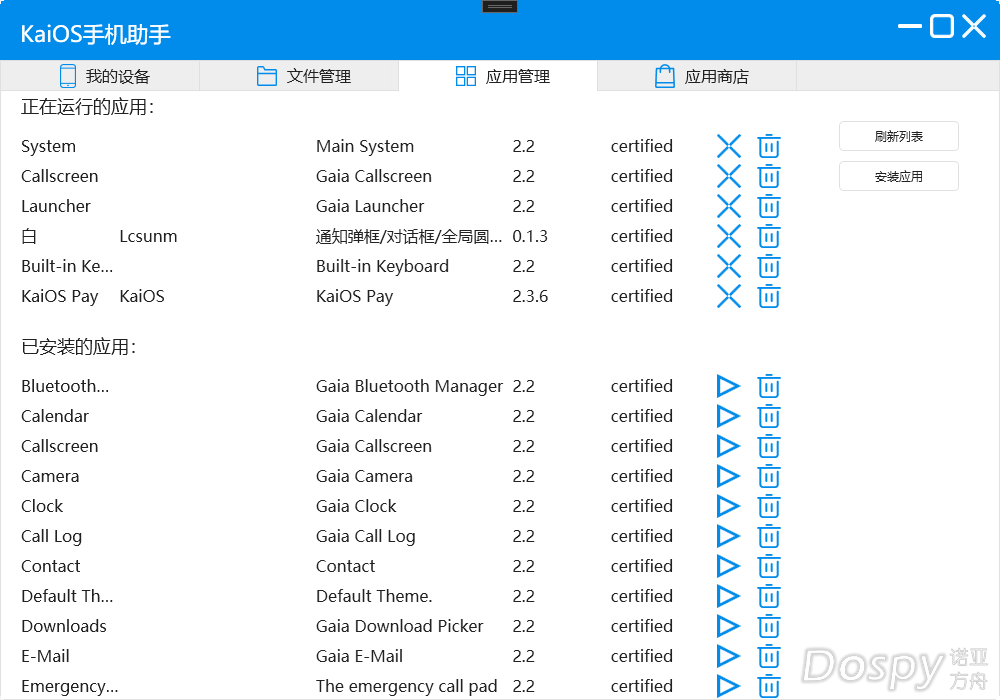
Task: Delete the Gaia Camera app
Action: pyautogui.click(x=769, y=476)
